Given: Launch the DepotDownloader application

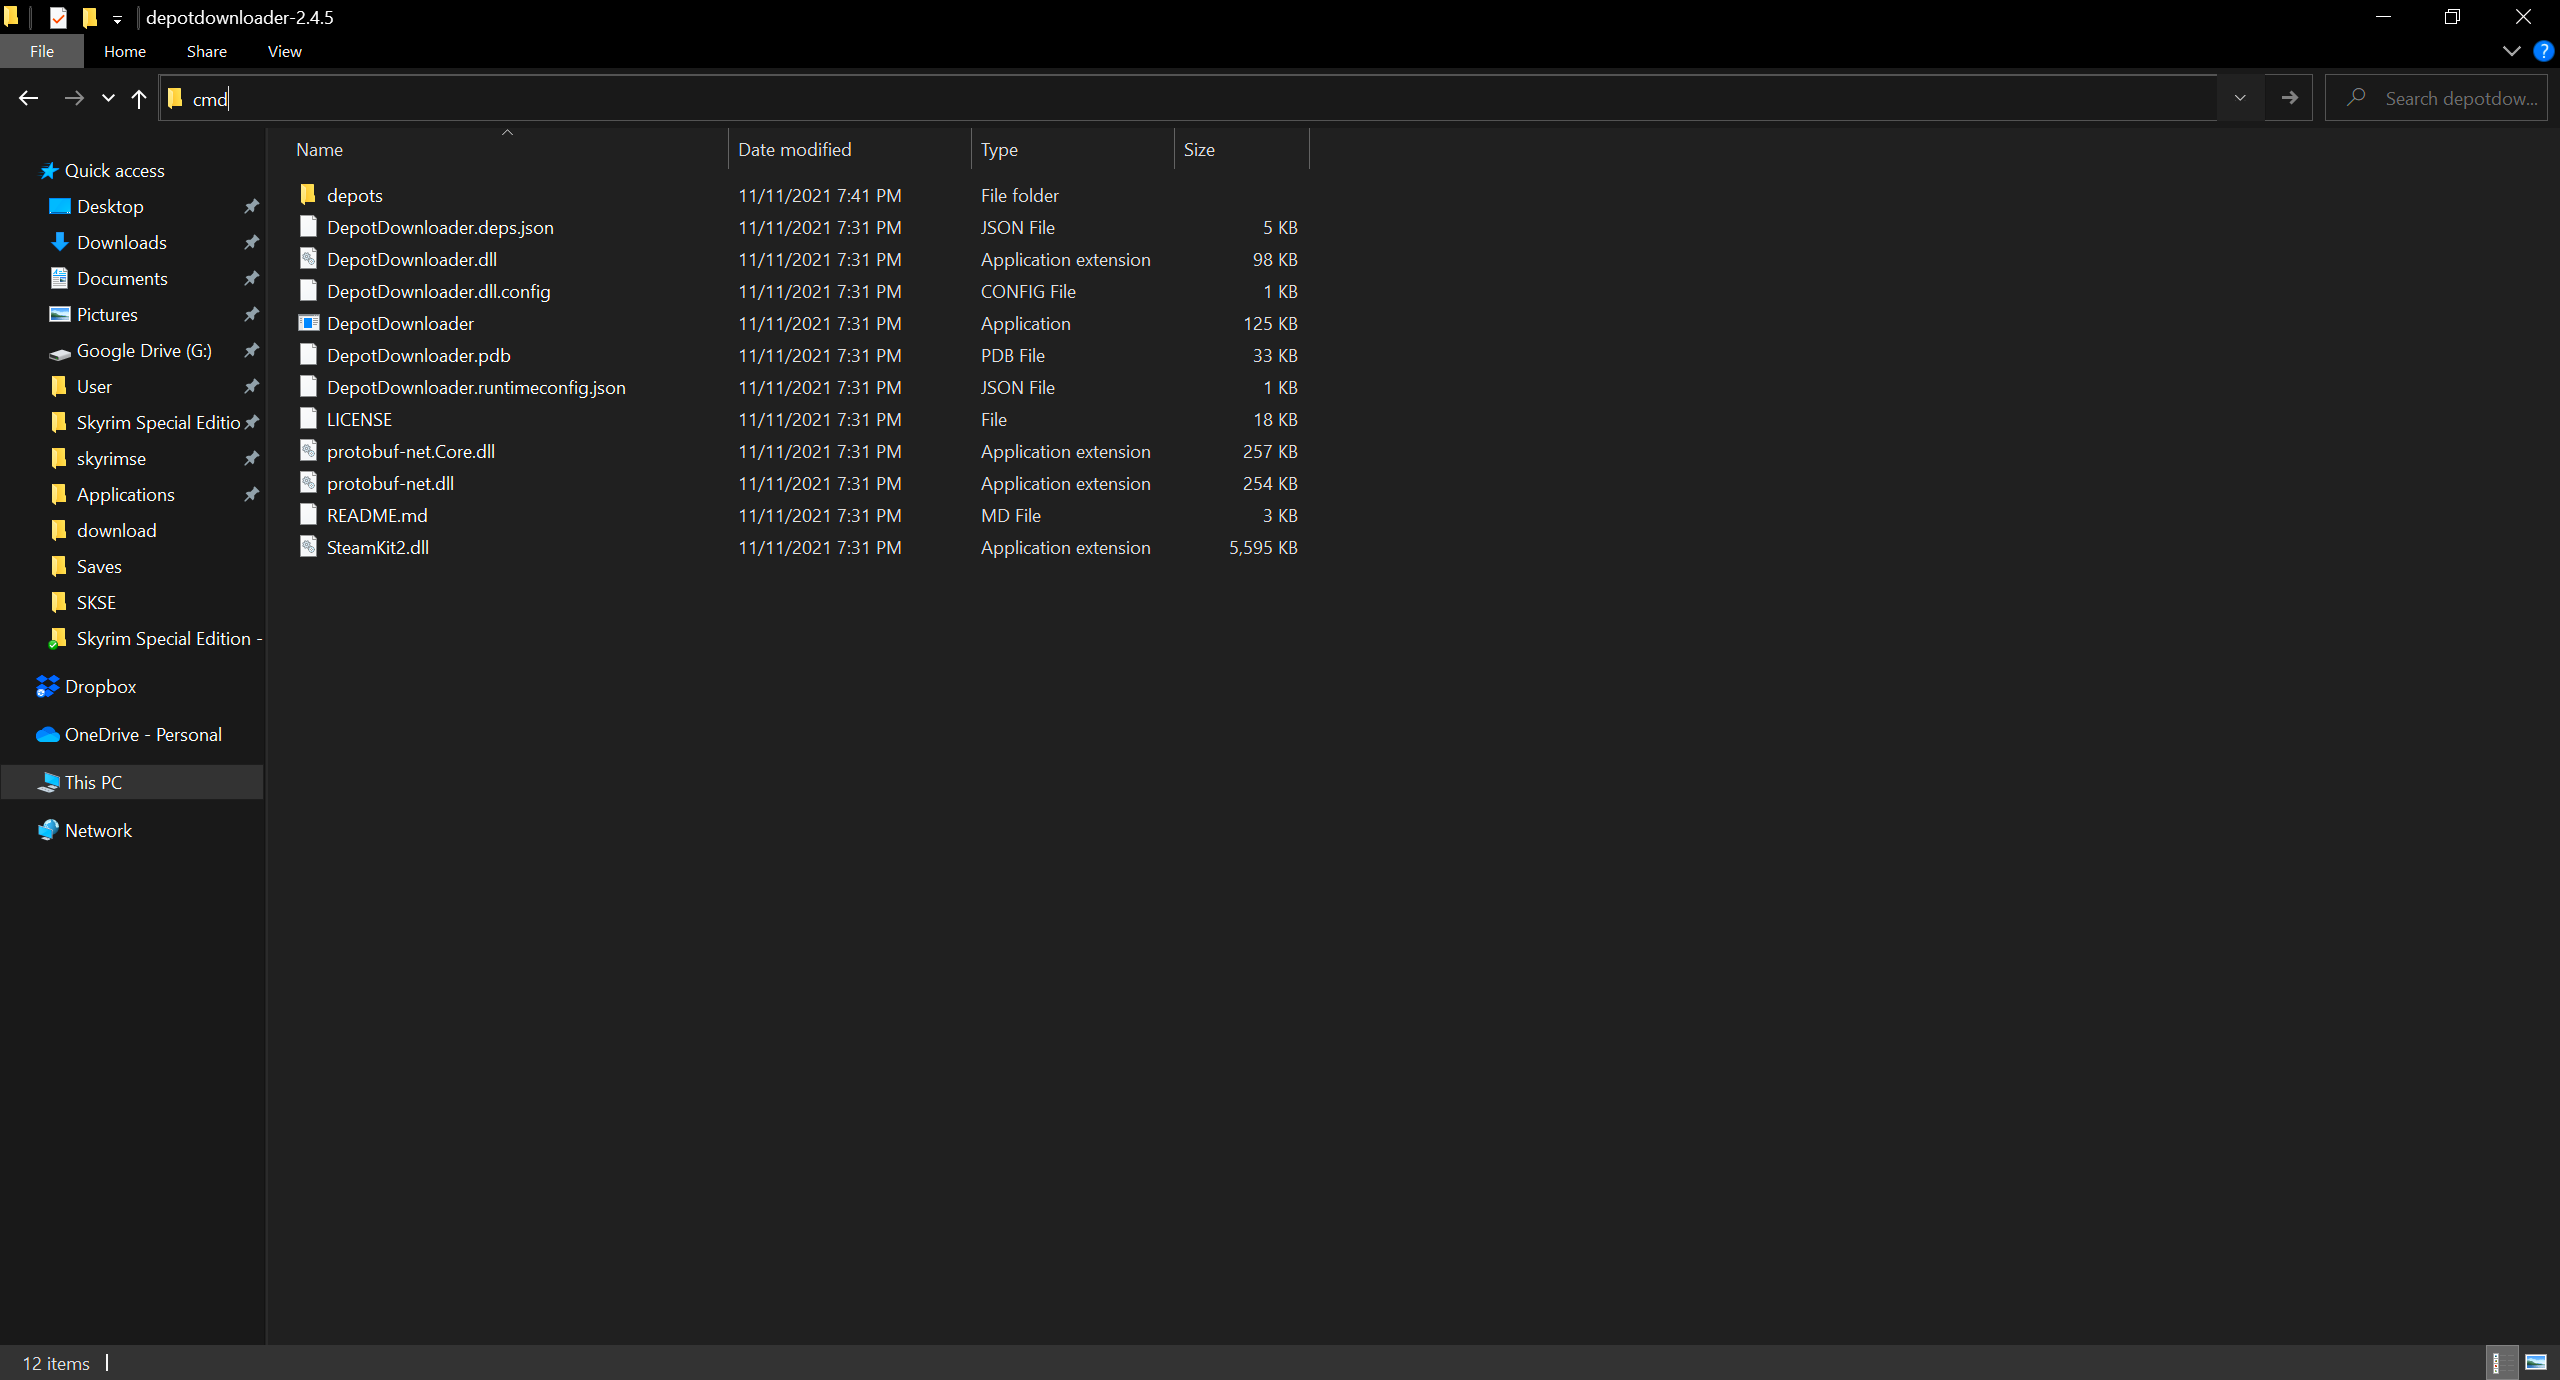Looking at the screenshot, I should tap(400, 323).
